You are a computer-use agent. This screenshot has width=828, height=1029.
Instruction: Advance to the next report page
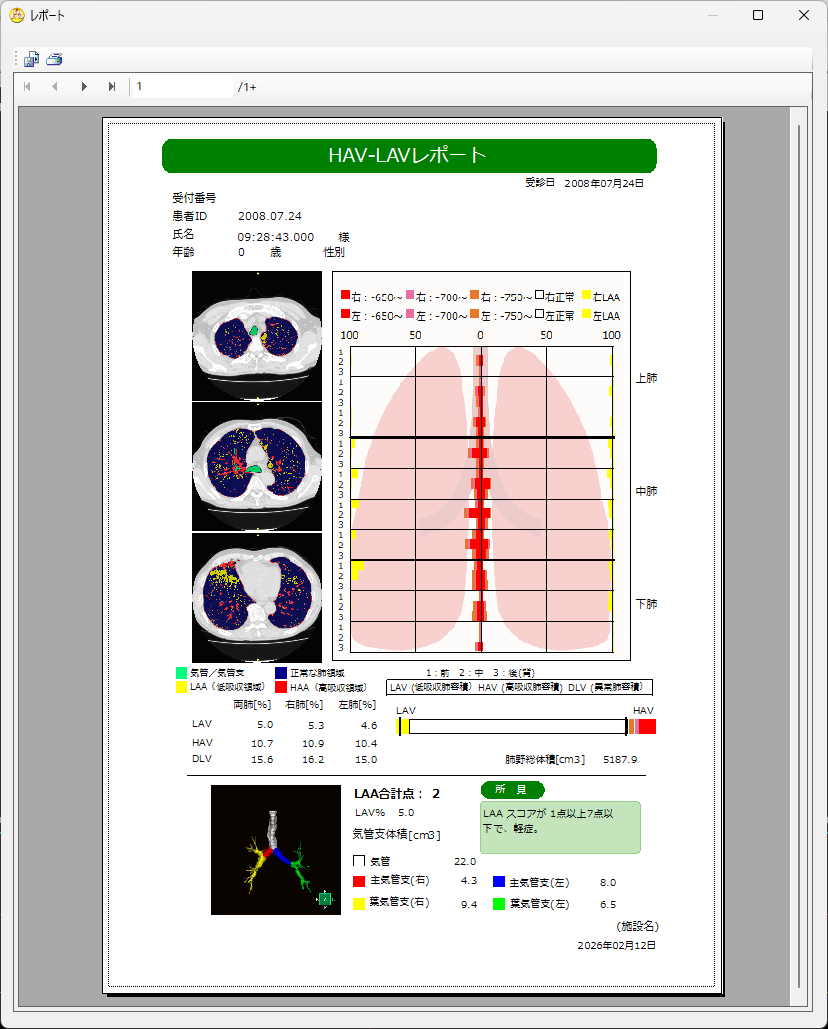tap(84, 87)
